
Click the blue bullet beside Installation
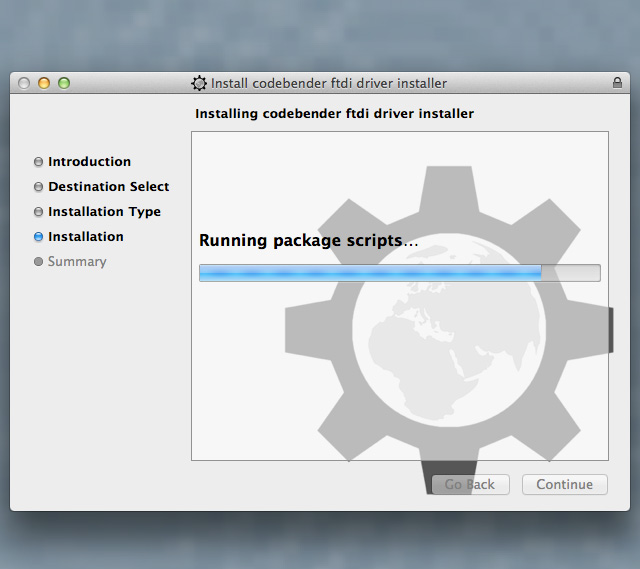coord(39,237)
